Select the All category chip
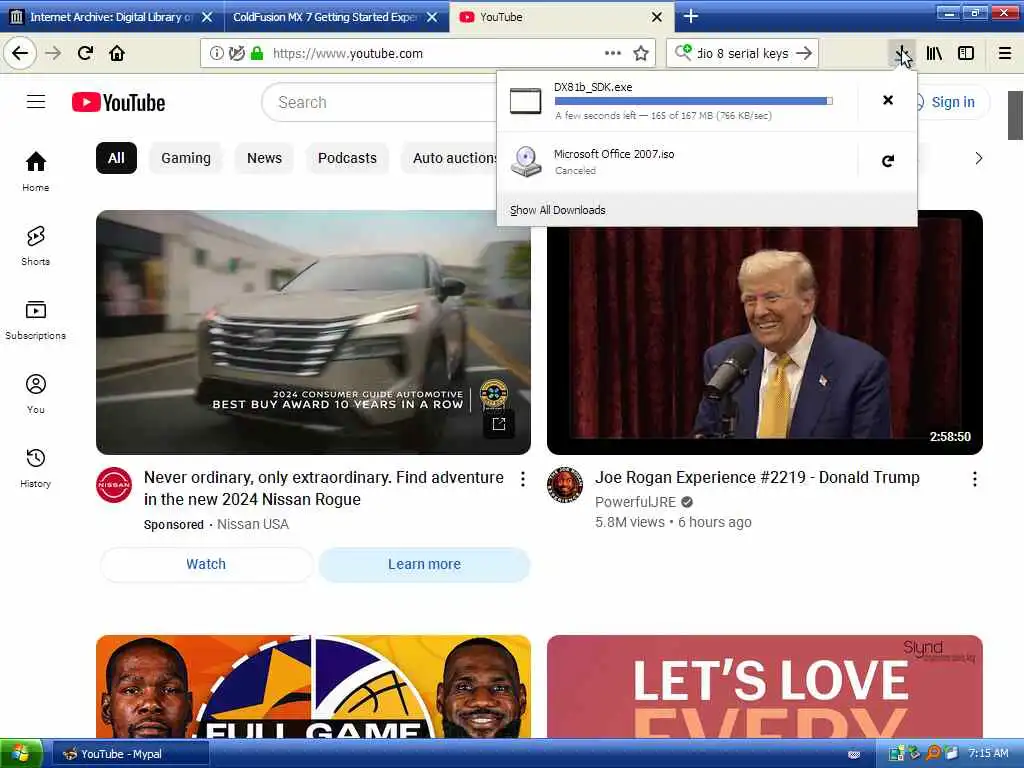This screenshot has height=768, width=1024. click(116, 158)
